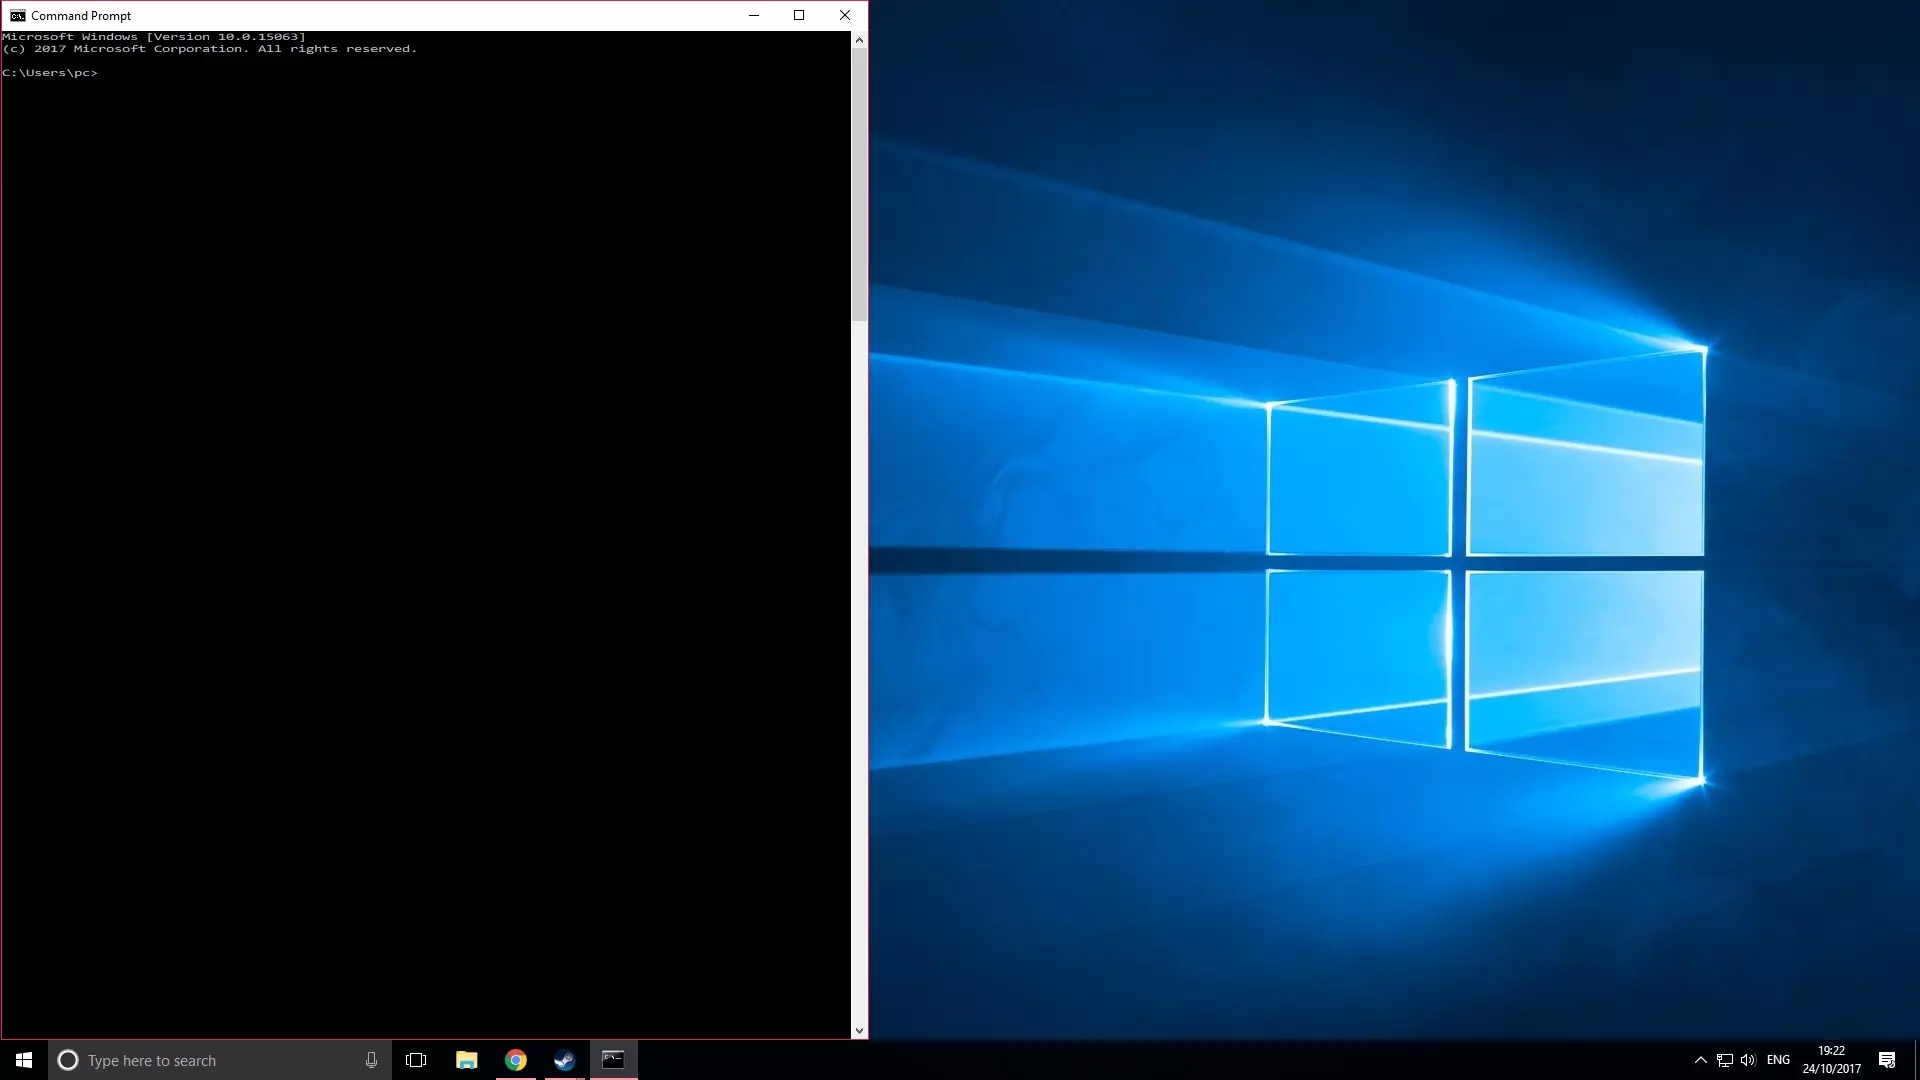
Task: Click the Cortana circle icon
Action: (68, 1060)
